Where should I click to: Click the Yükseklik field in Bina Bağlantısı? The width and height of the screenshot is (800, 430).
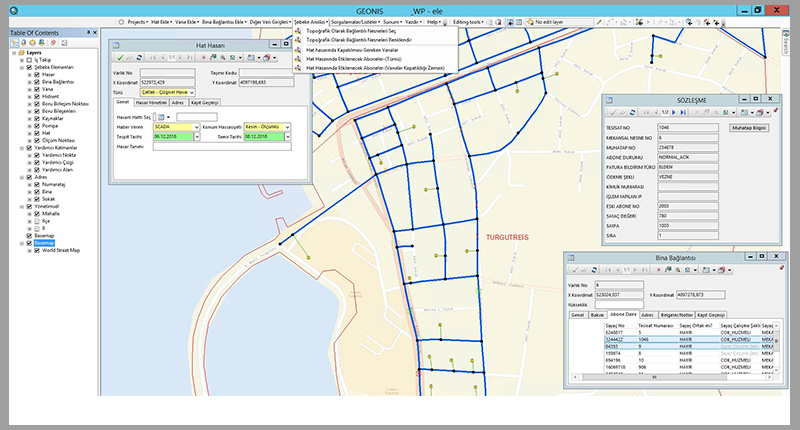[619, 305]
